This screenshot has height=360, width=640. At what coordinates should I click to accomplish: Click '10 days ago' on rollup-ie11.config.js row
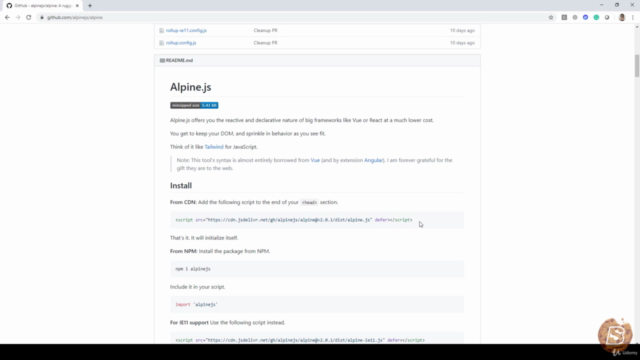click(x=462, y=31)
